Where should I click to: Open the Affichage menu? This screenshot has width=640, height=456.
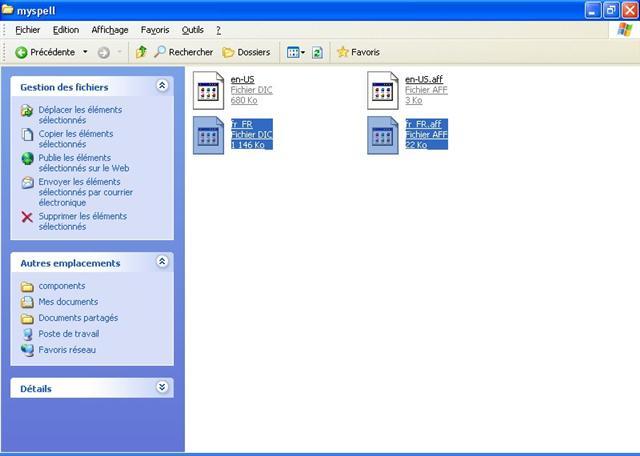(x=110, y=30)
